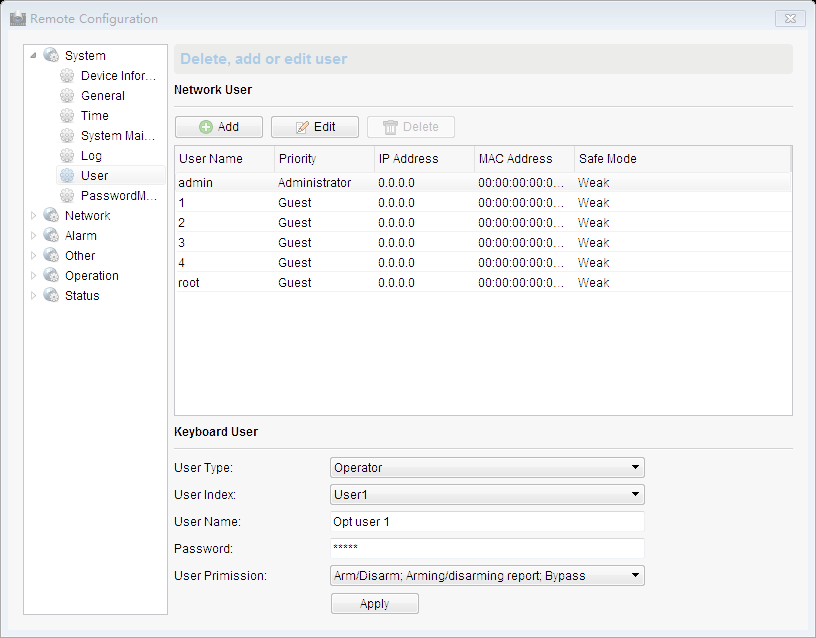Sort by User Name column header
This screenshot has width=816, height=638.
pos(224,159)
